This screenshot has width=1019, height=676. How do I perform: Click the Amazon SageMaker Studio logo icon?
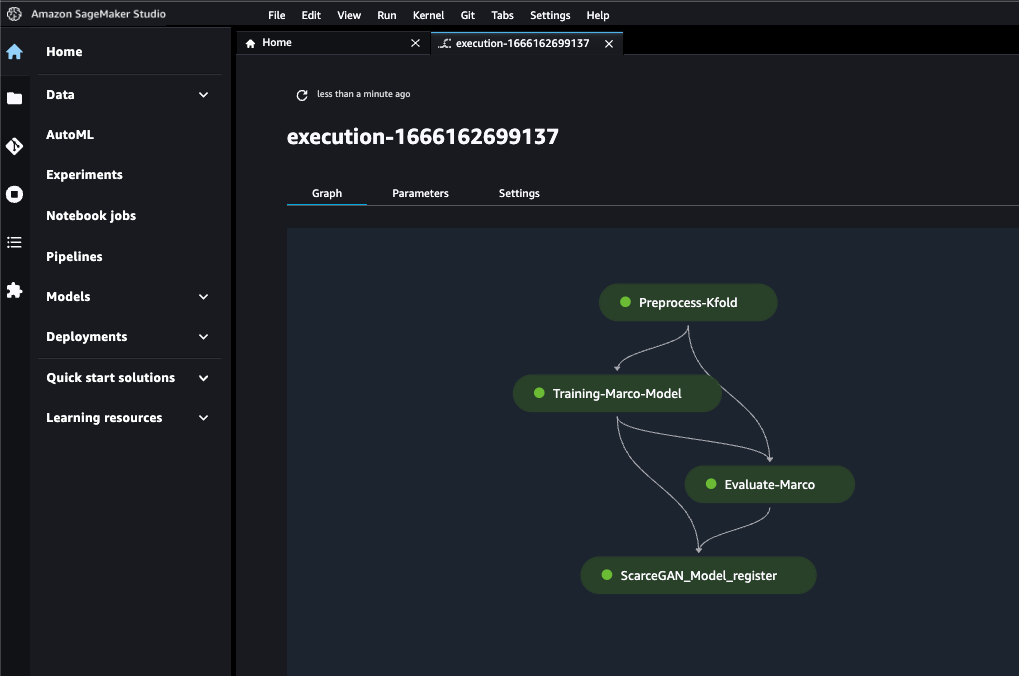click(14, 14)
